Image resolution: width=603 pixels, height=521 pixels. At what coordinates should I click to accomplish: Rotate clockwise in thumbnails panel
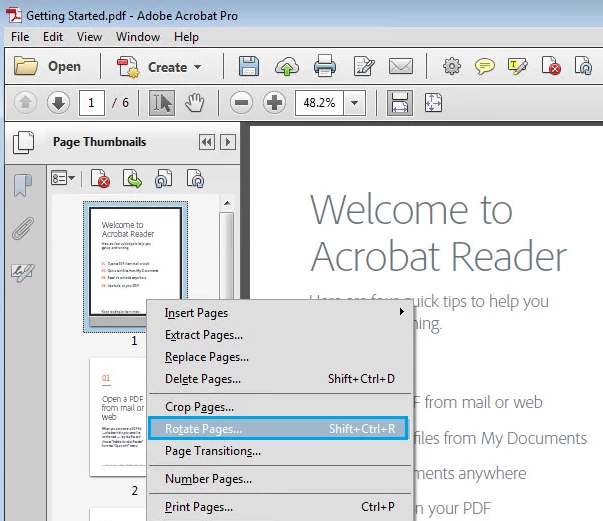coord(195,179)
